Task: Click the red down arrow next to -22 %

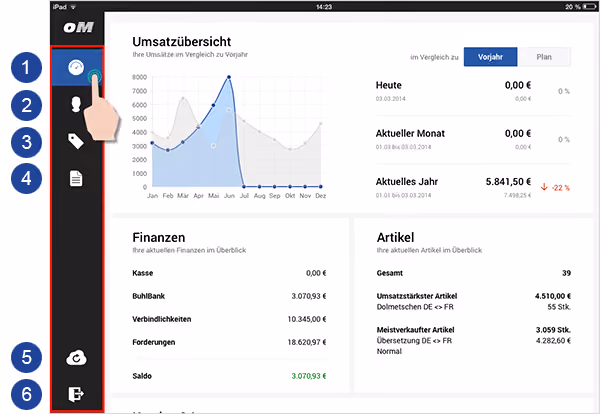Action: tap(544, 187)
